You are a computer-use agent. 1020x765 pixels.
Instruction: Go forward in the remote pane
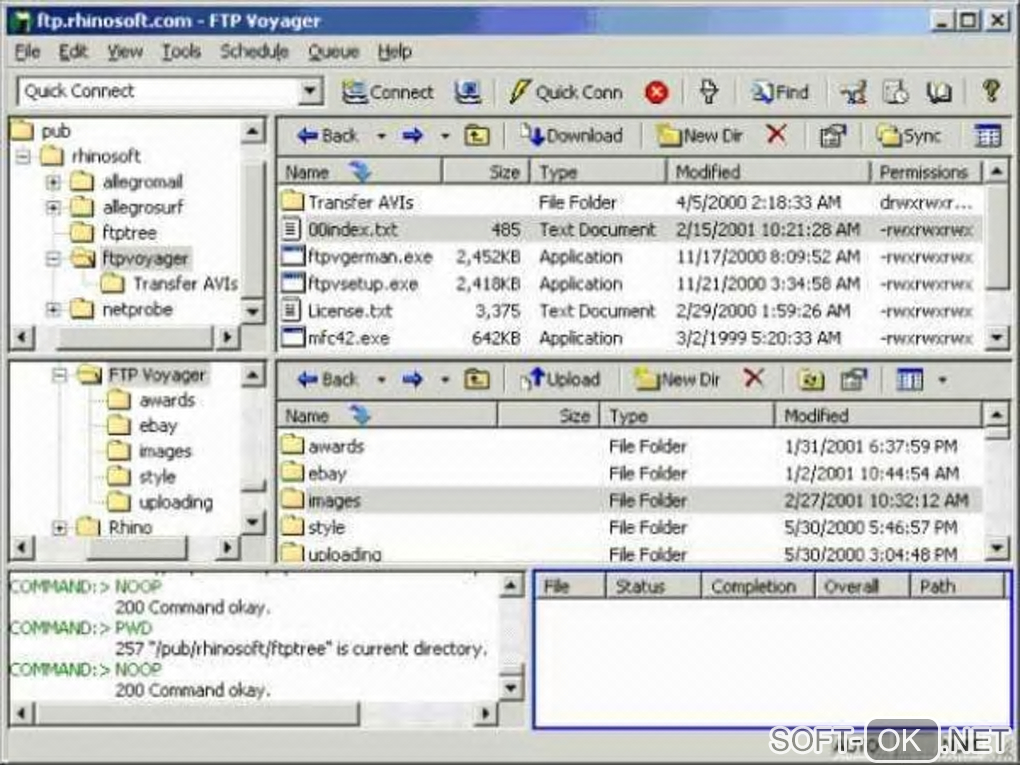pos(412,136)
